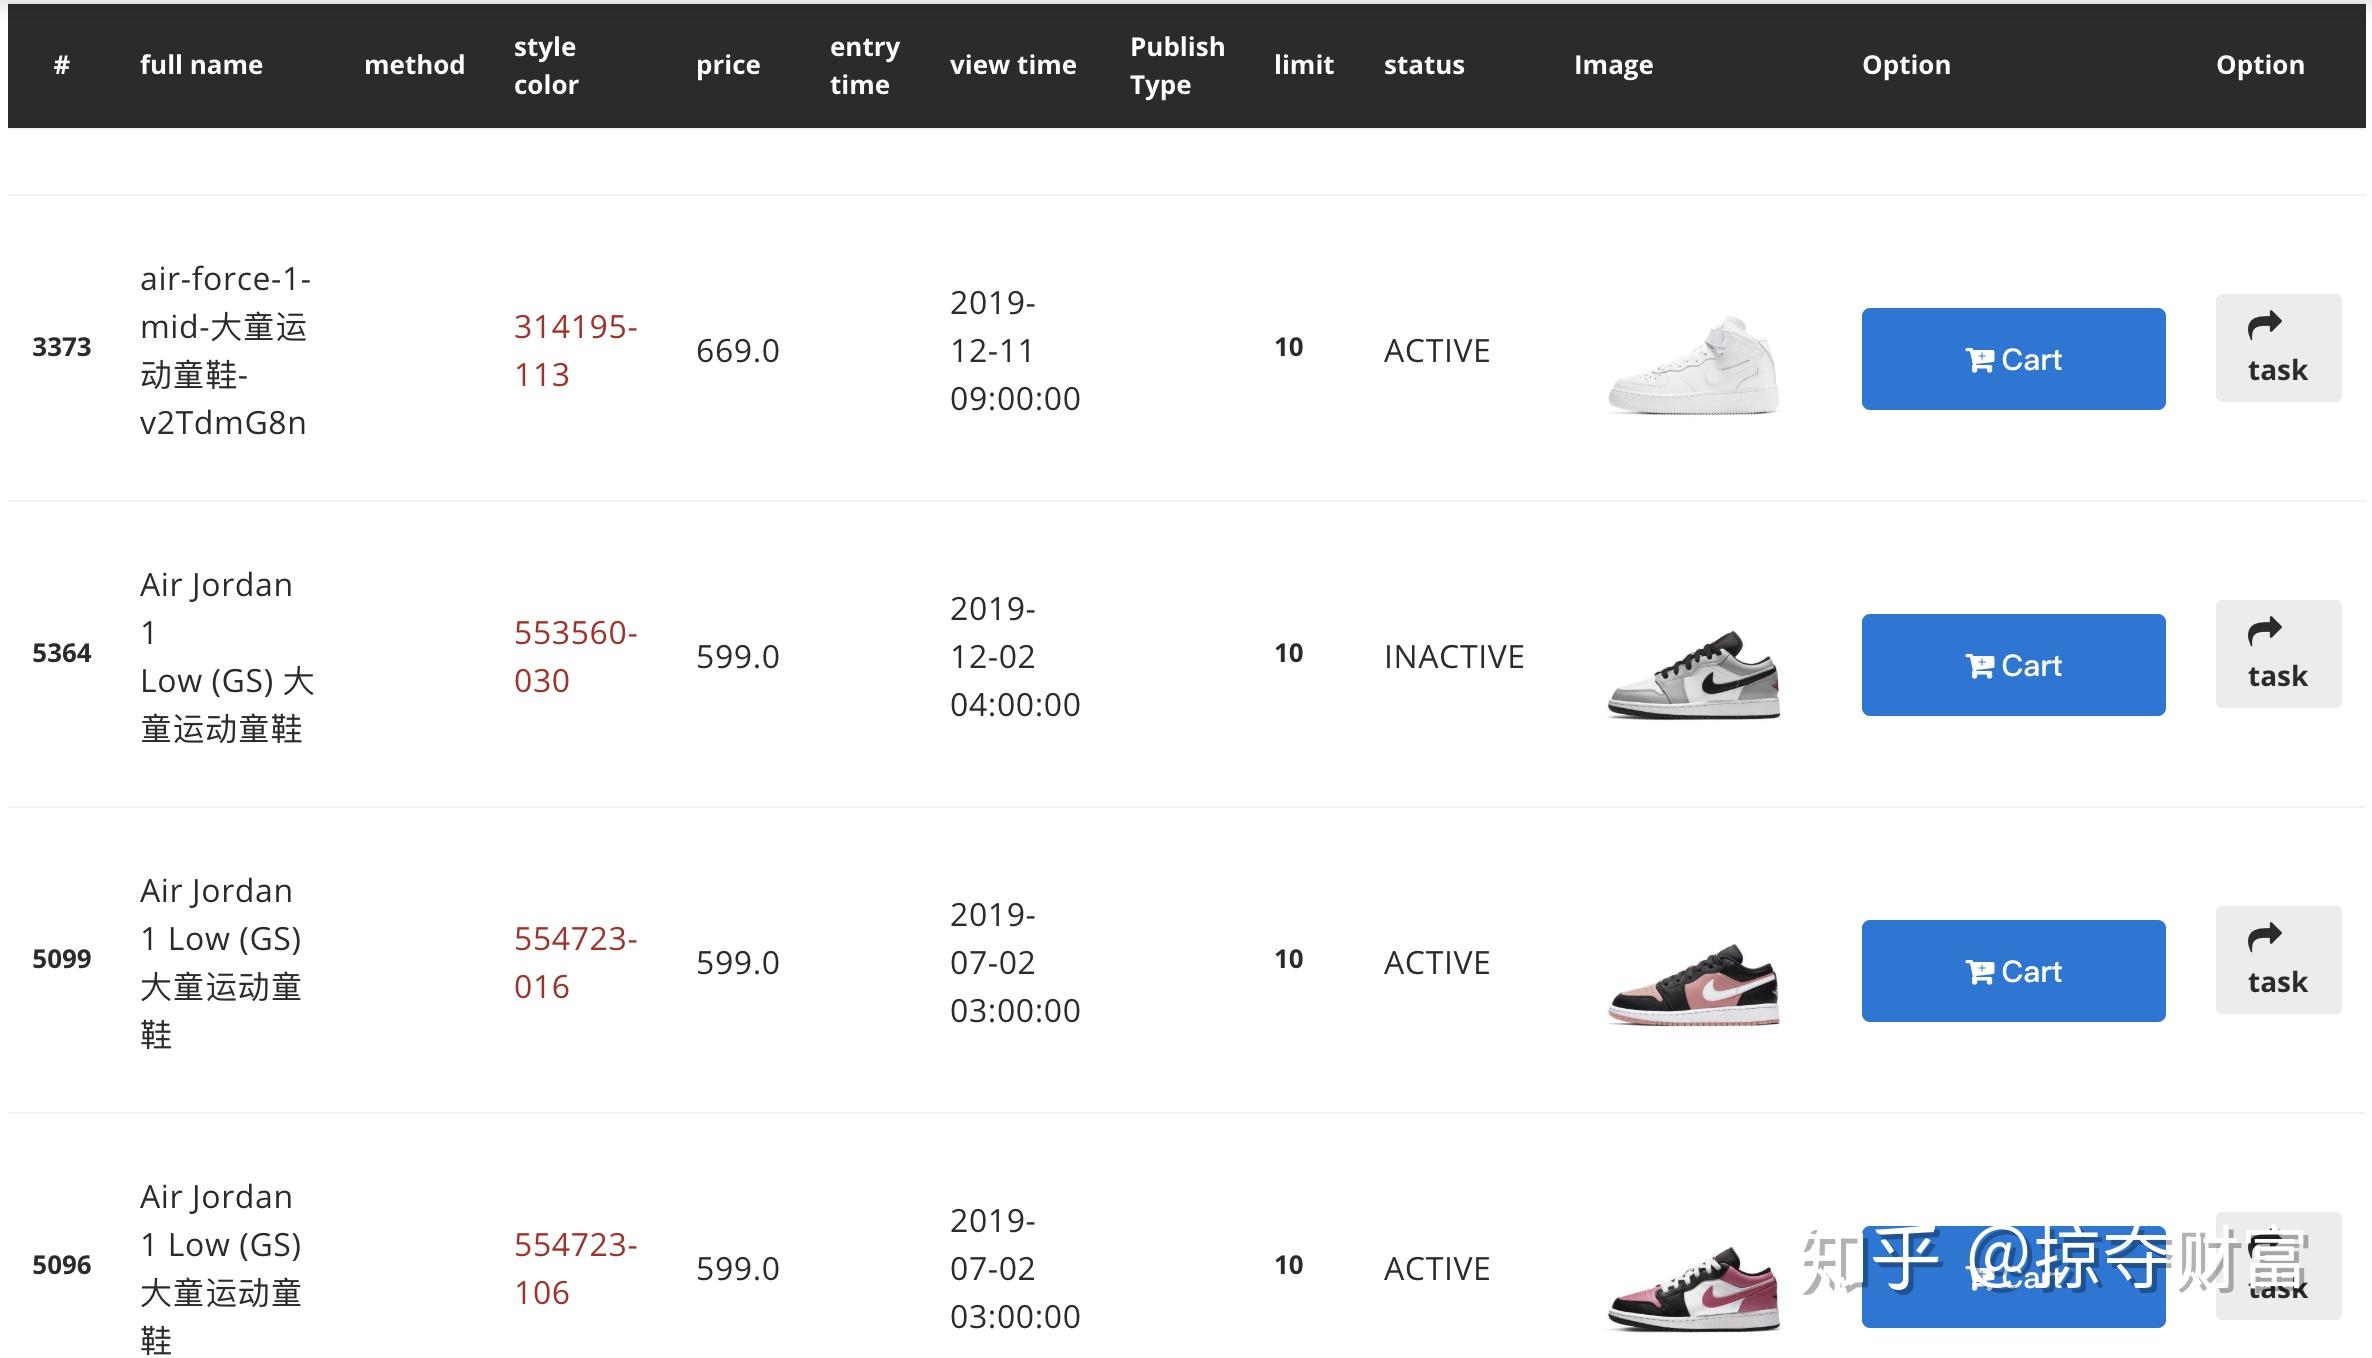
Task: Open style color link 554723-016
Action: click(575, 963)
